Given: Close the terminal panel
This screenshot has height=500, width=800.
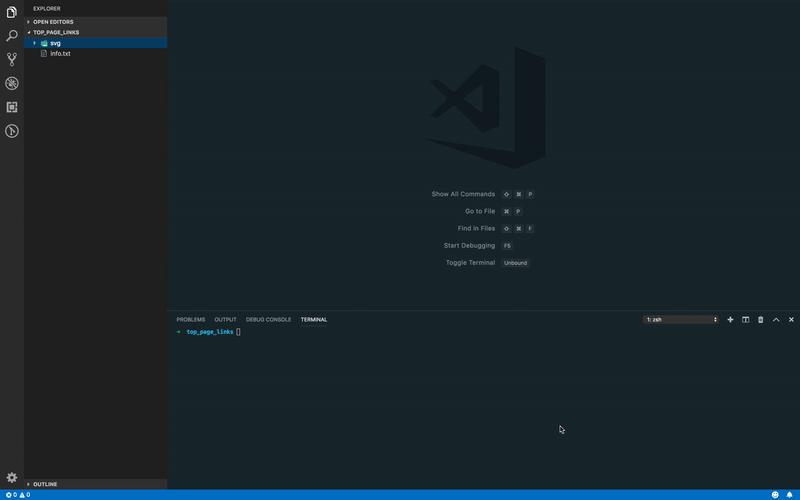Looking at the screenshot, I should point(791,319).
